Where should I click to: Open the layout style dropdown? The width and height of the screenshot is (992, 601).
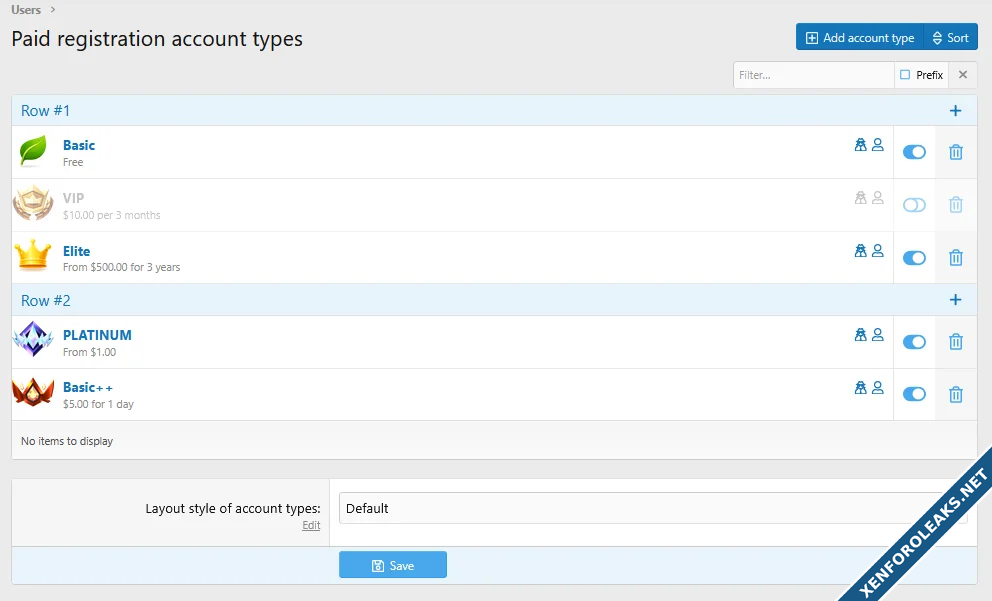pos(650,508)
